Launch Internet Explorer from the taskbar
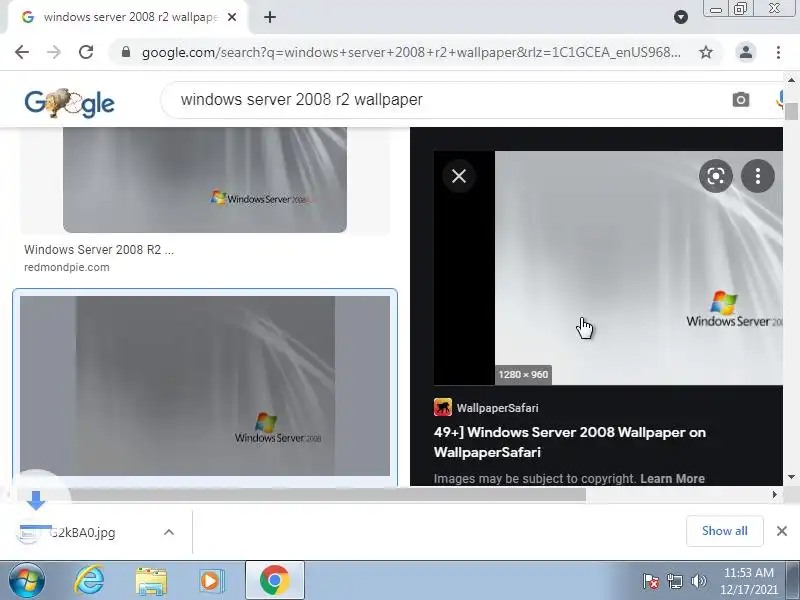 [89, 581]
